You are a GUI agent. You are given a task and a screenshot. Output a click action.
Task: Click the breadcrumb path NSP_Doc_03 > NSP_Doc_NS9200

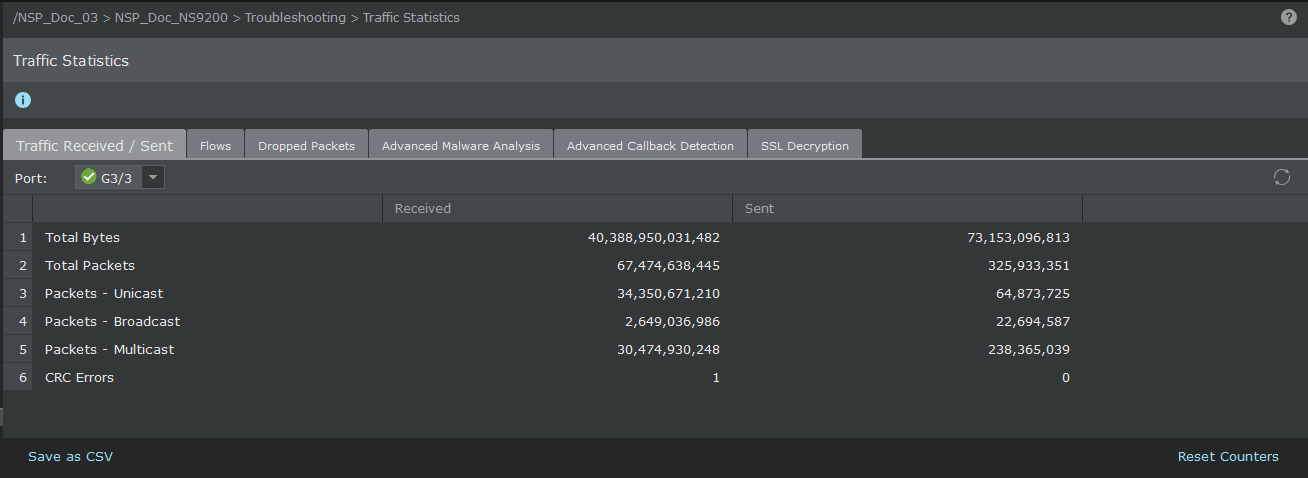[121, 18]
